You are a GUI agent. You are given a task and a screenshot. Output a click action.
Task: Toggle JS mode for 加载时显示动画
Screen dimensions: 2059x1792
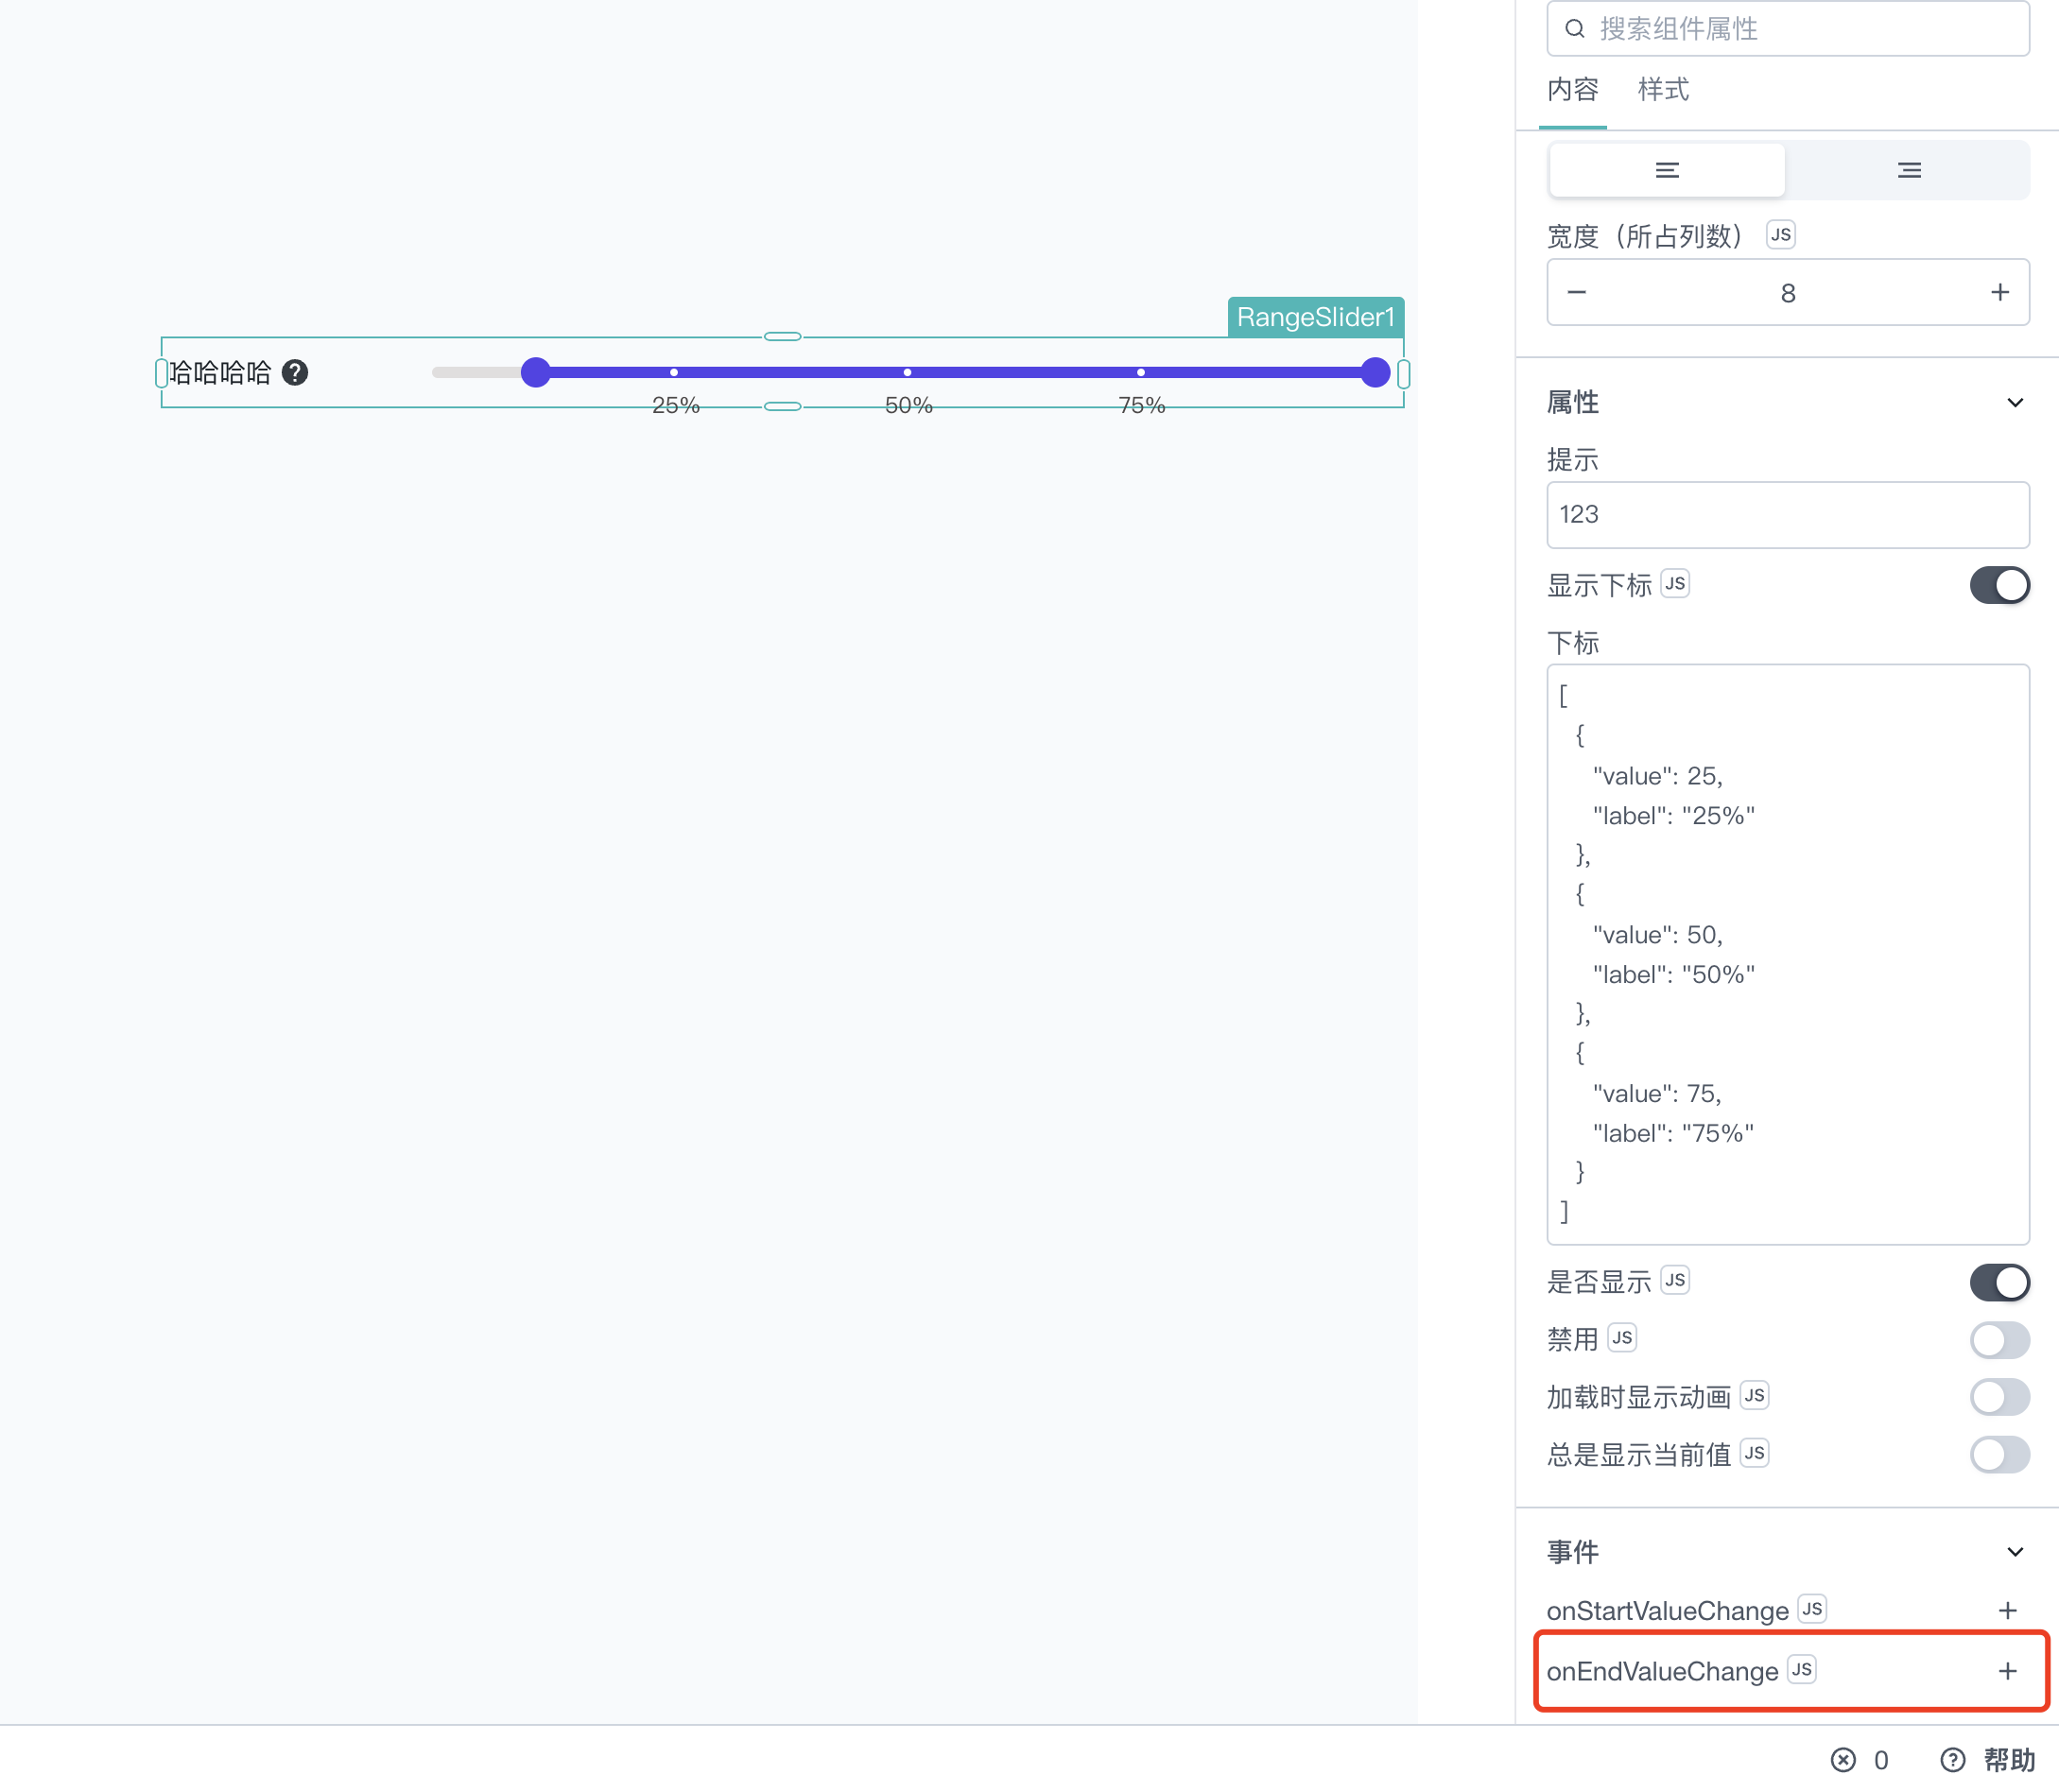pyautogui.click(x=1755, y=1395)
